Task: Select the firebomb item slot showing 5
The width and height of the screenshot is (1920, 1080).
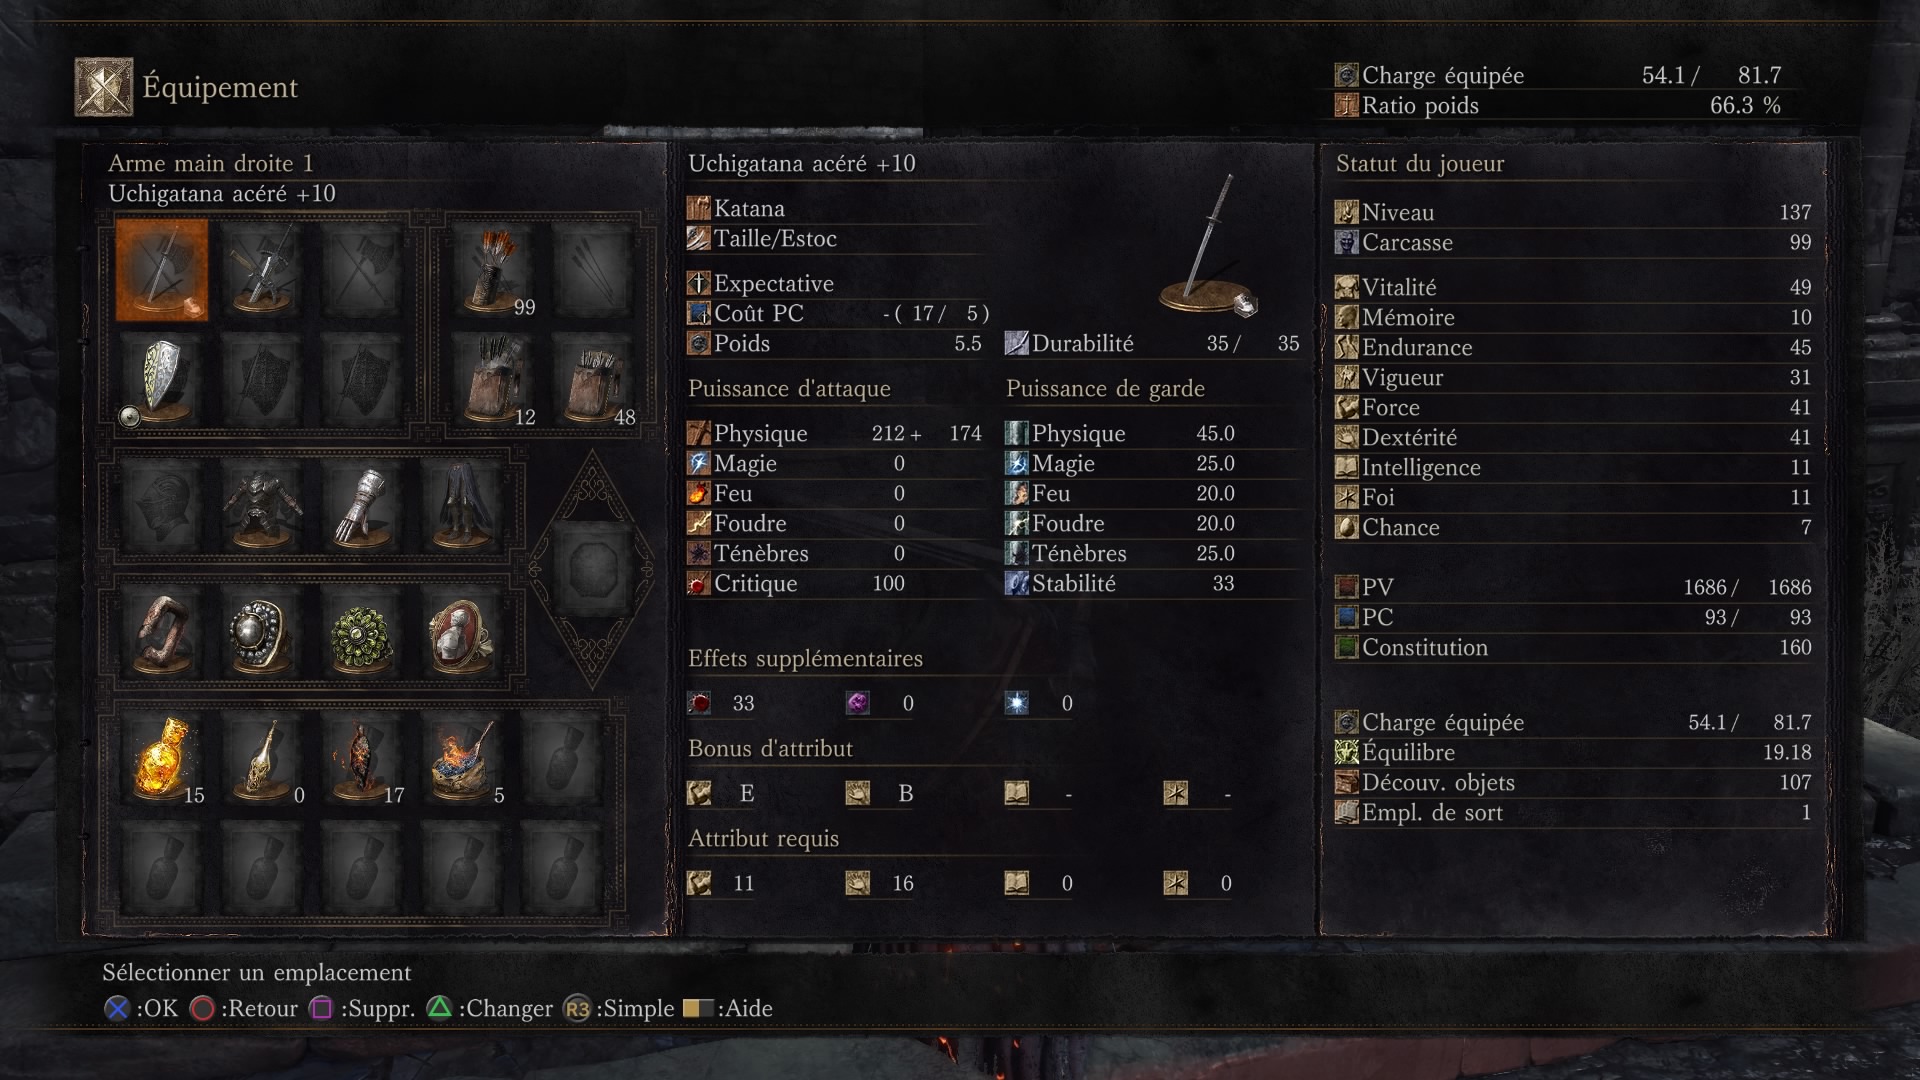Action: point(462,761)
